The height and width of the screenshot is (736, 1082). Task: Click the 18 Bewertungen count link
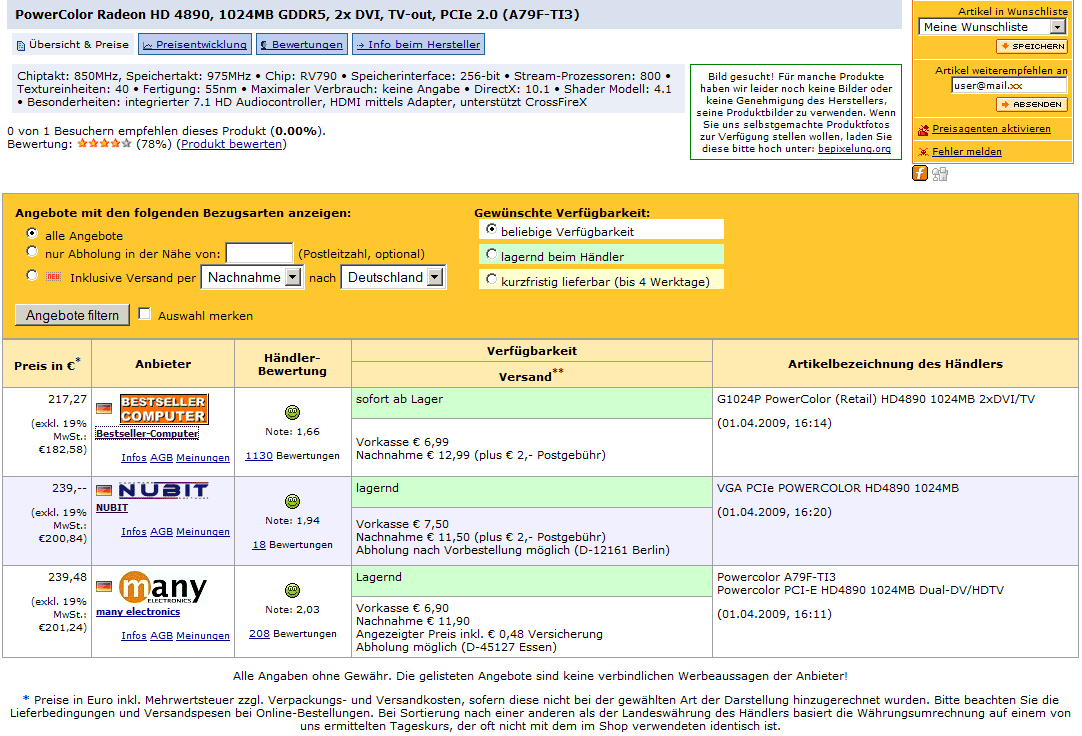click(259, 545)
